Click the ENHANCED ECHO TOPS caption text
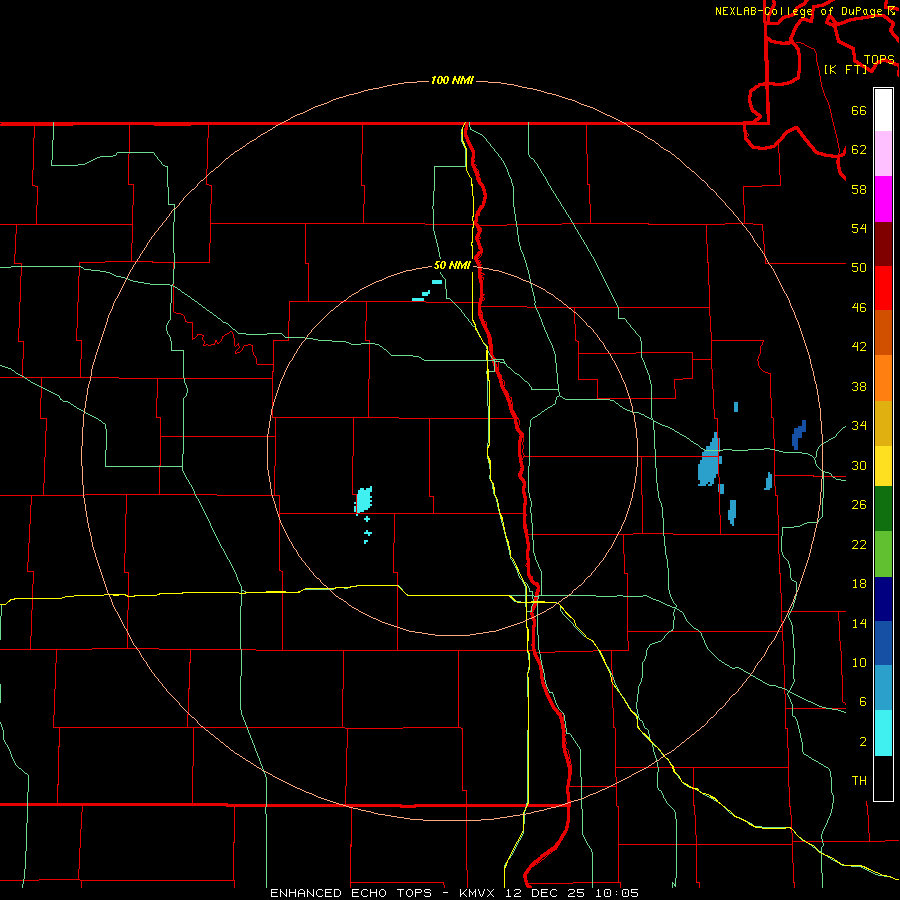The width and height of the screenshot is (900, 900). point(351,893)
